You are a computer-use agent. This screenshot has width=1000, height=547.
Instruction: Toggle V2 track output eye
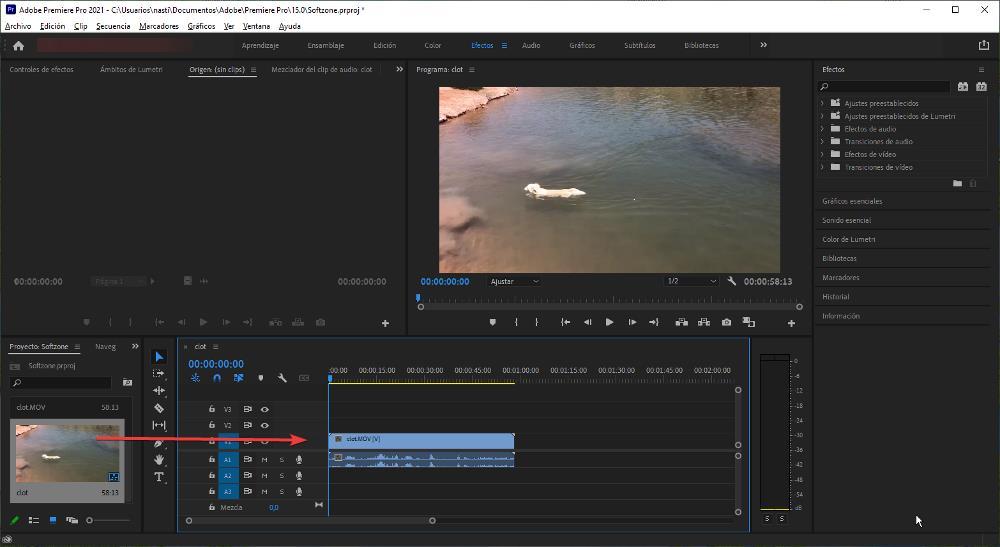pyautogui.click(x=265, y=425)
